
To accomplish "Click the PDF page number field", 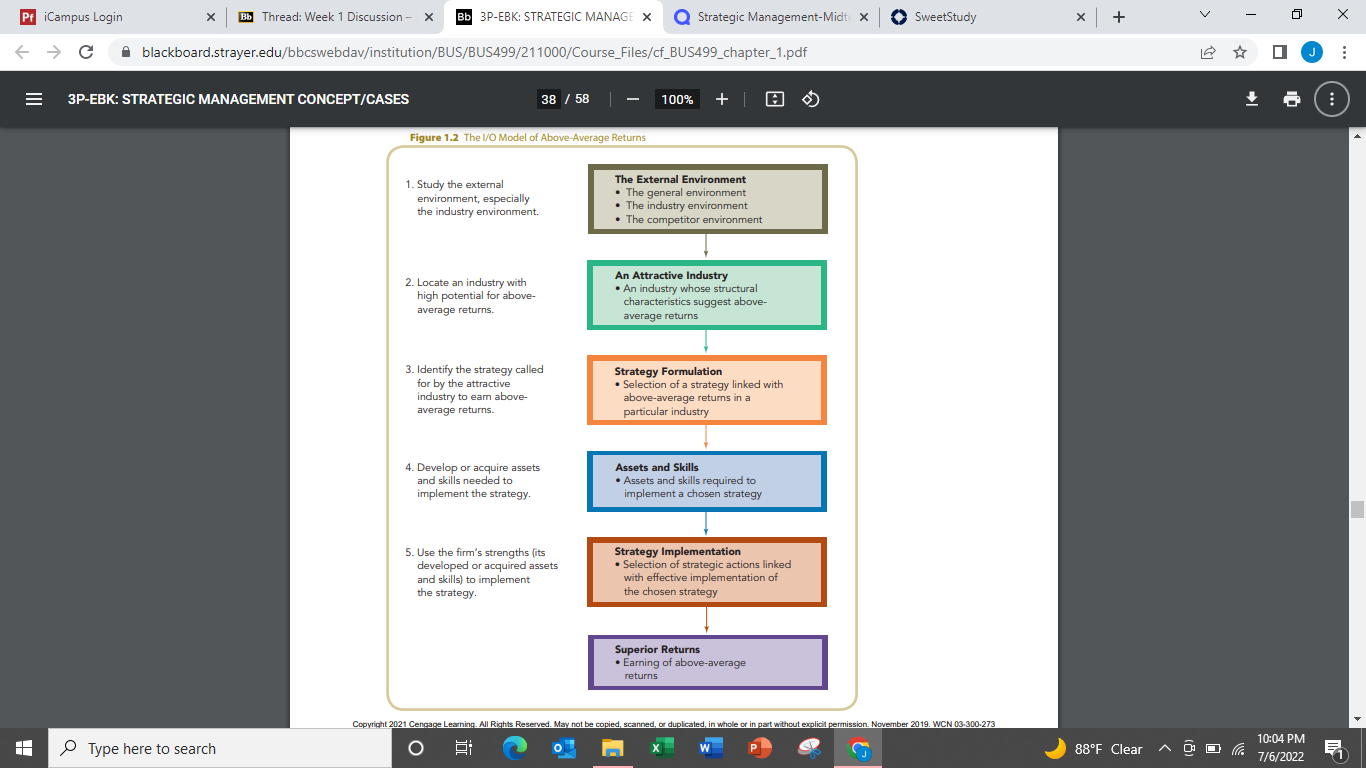I will [548, 99].
